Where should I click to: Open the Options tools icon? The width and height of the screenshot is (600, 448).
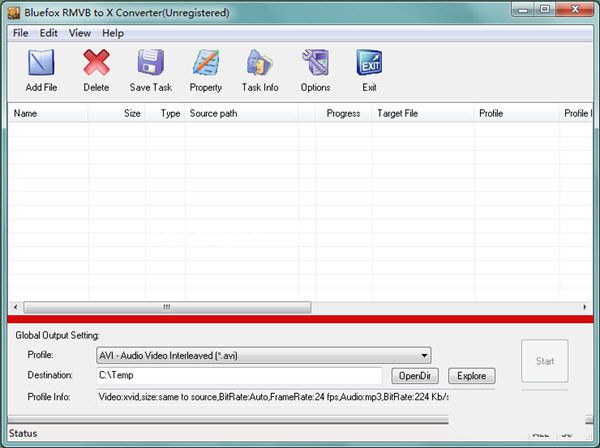coord(315,62)
